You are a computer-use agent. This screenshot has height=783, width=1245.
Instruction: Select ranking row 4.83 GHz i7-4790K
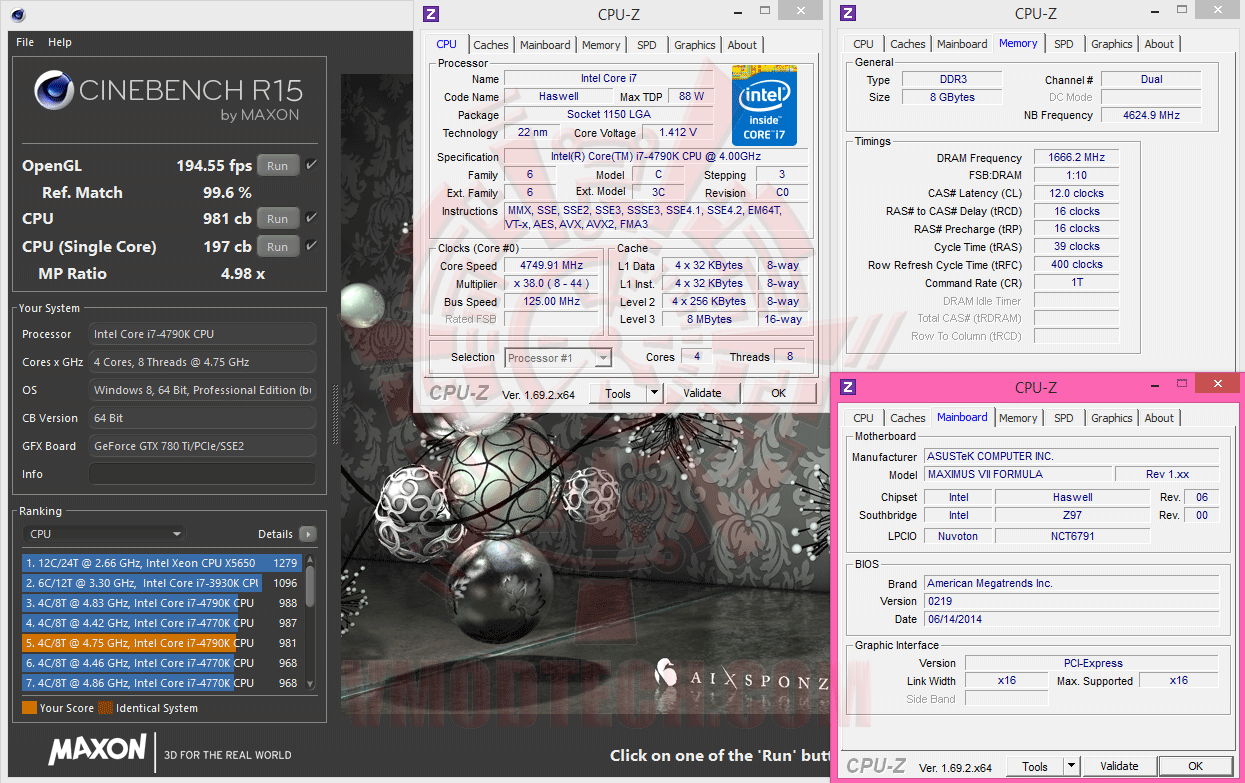click(161, 603)
